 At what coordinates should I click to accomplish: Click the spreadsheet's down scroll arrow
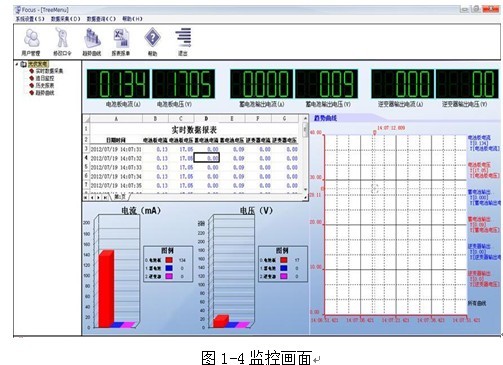click(305, 189)
